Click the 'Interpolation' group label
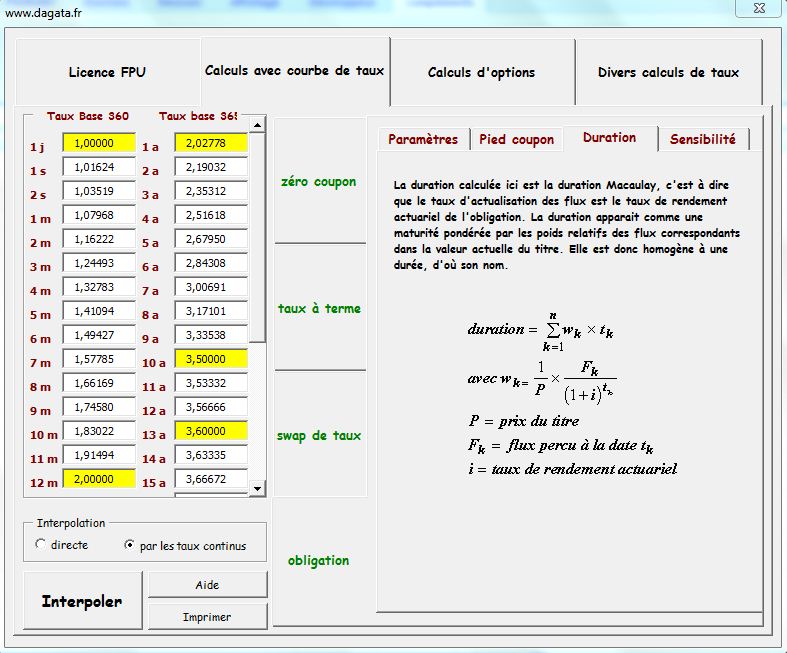This screenshot has height=653, width=787. (x=71, y=523)
